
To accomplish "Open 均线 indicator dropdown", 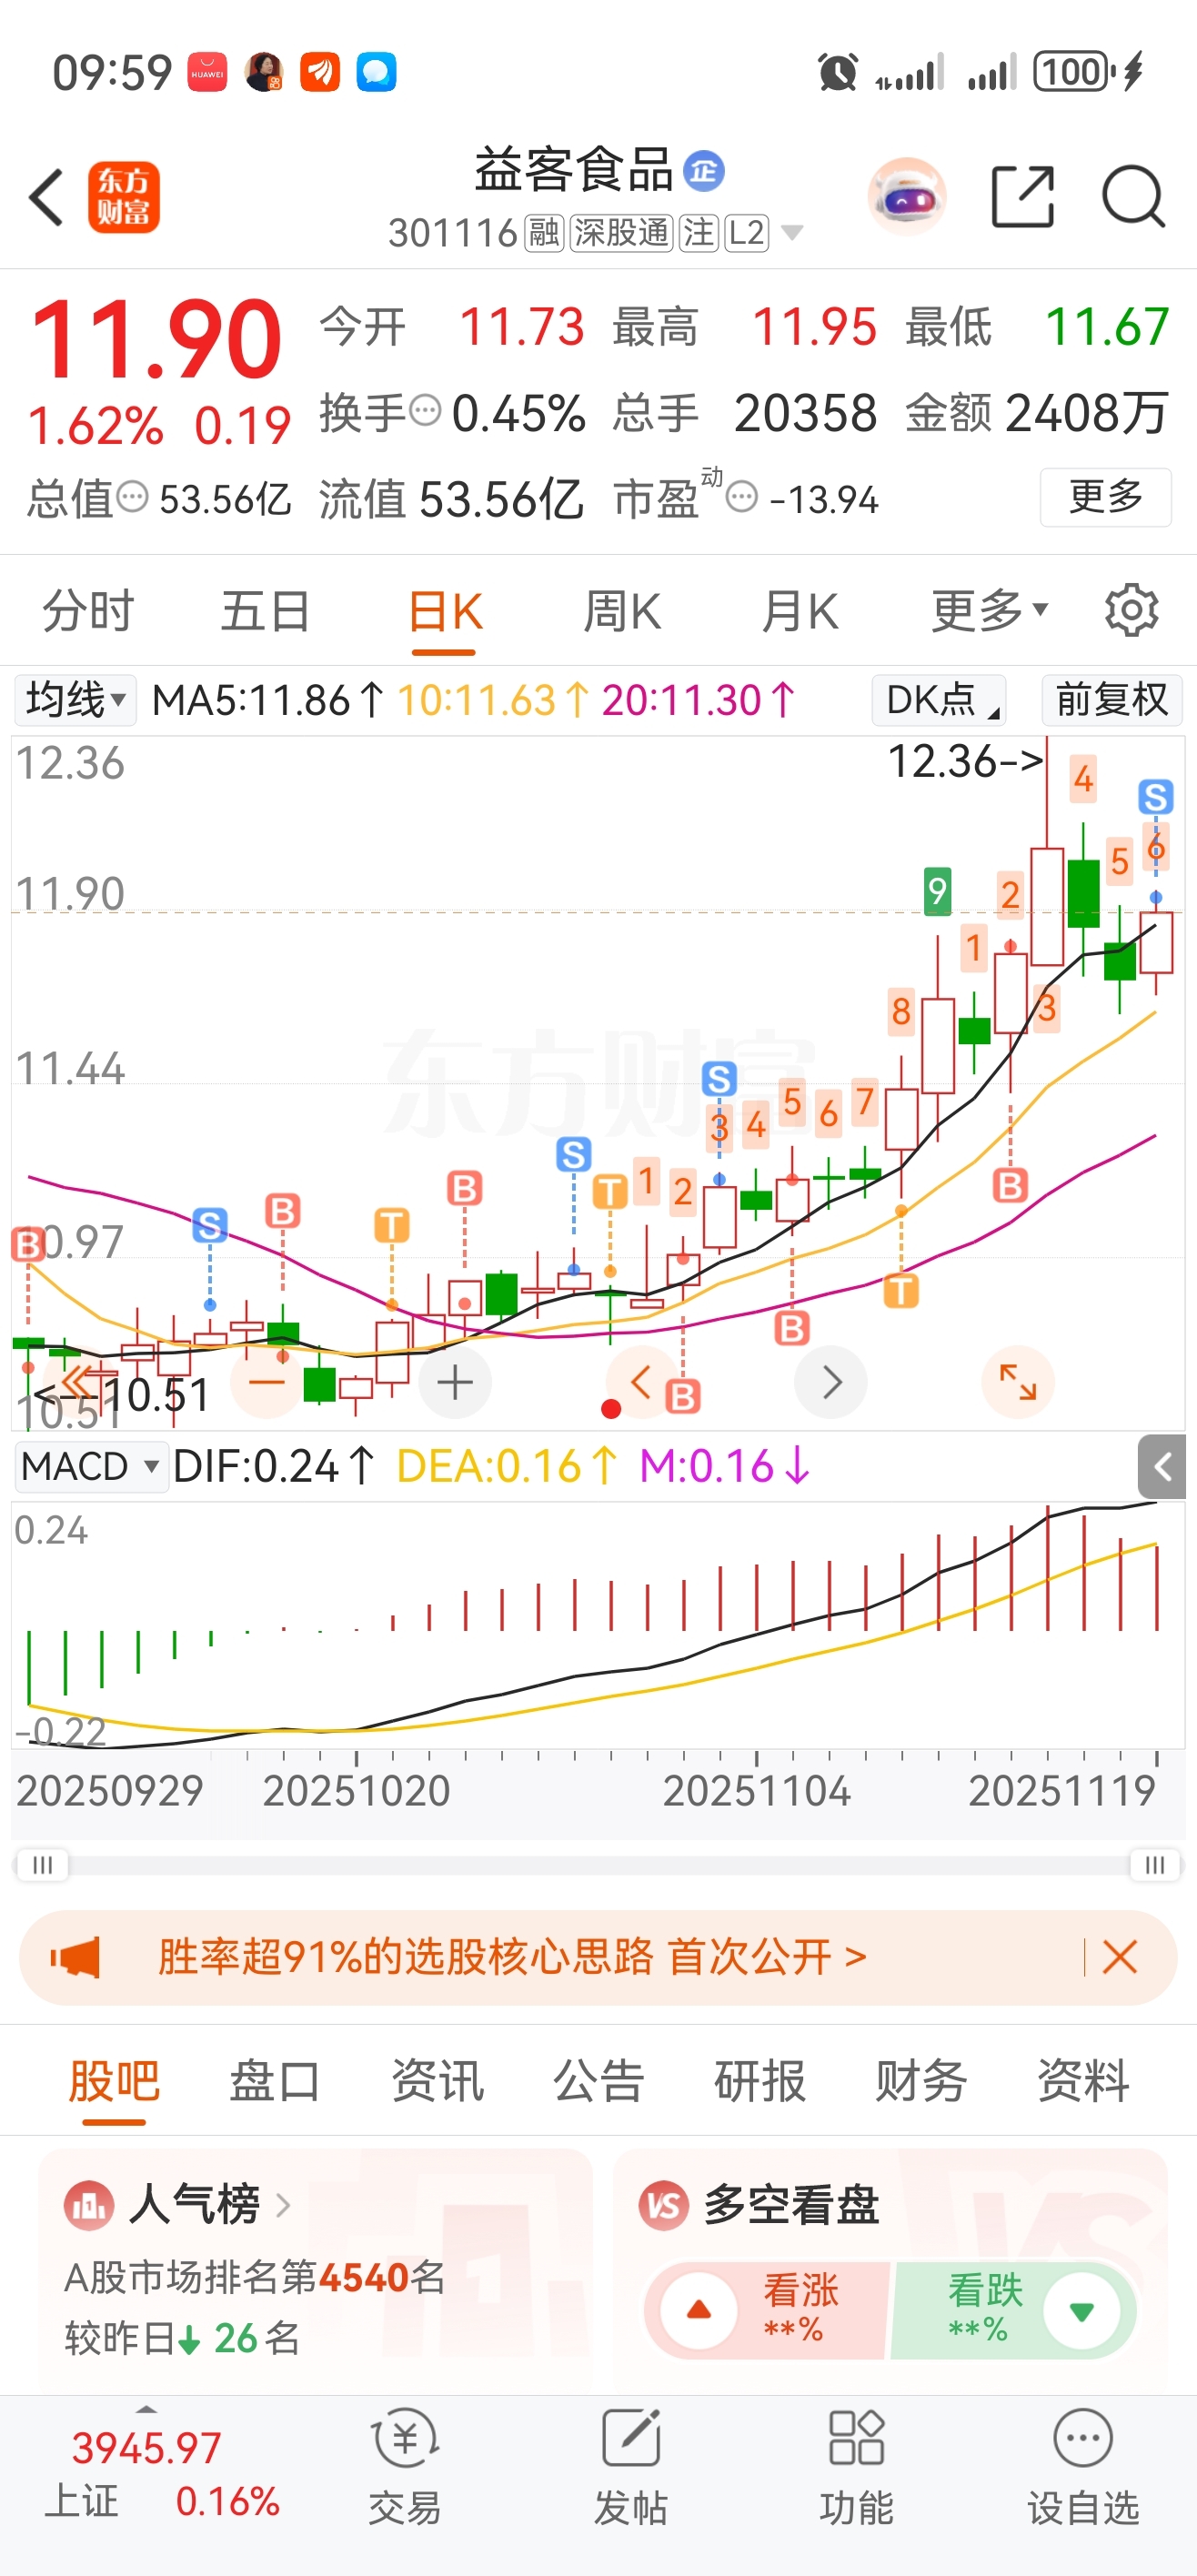I will [75, 699].
